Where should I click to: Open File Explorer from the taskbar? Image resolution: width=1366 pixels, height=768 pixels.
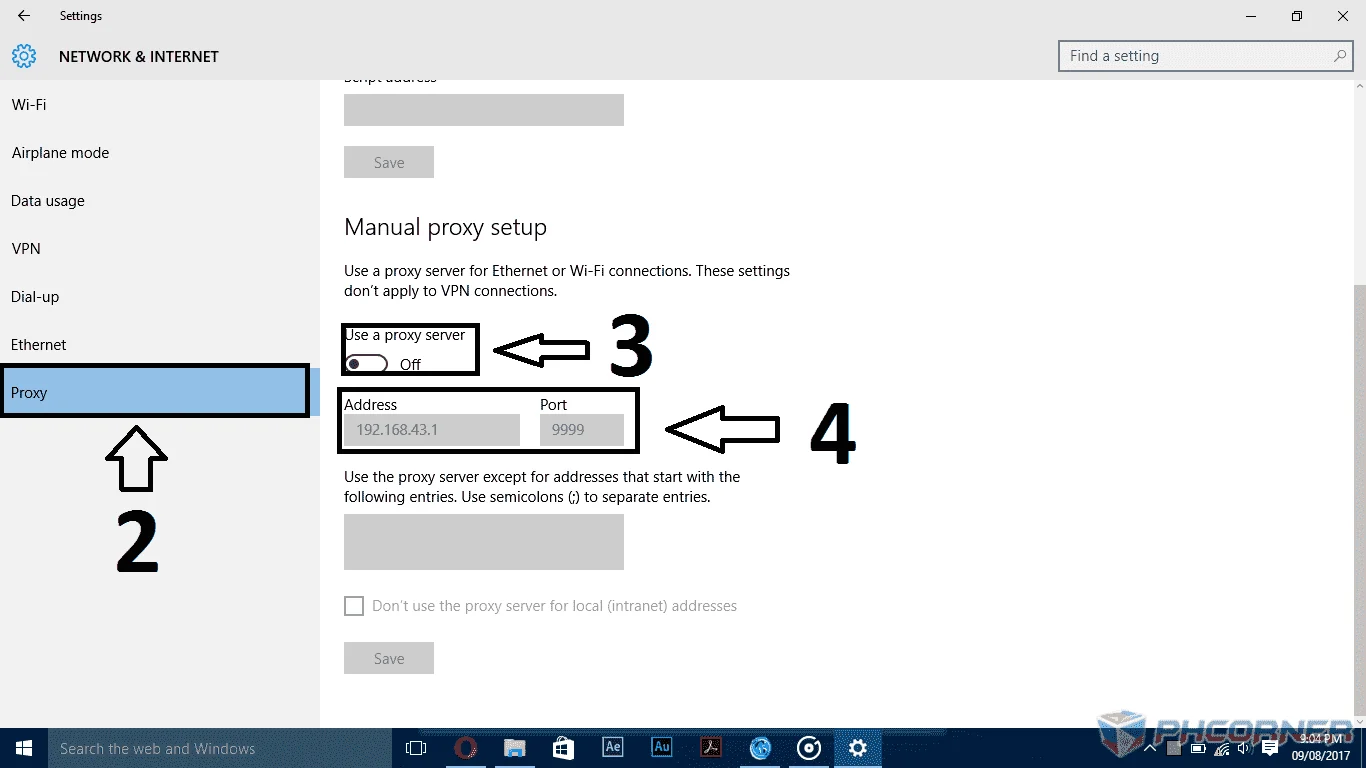coord(514,748)
